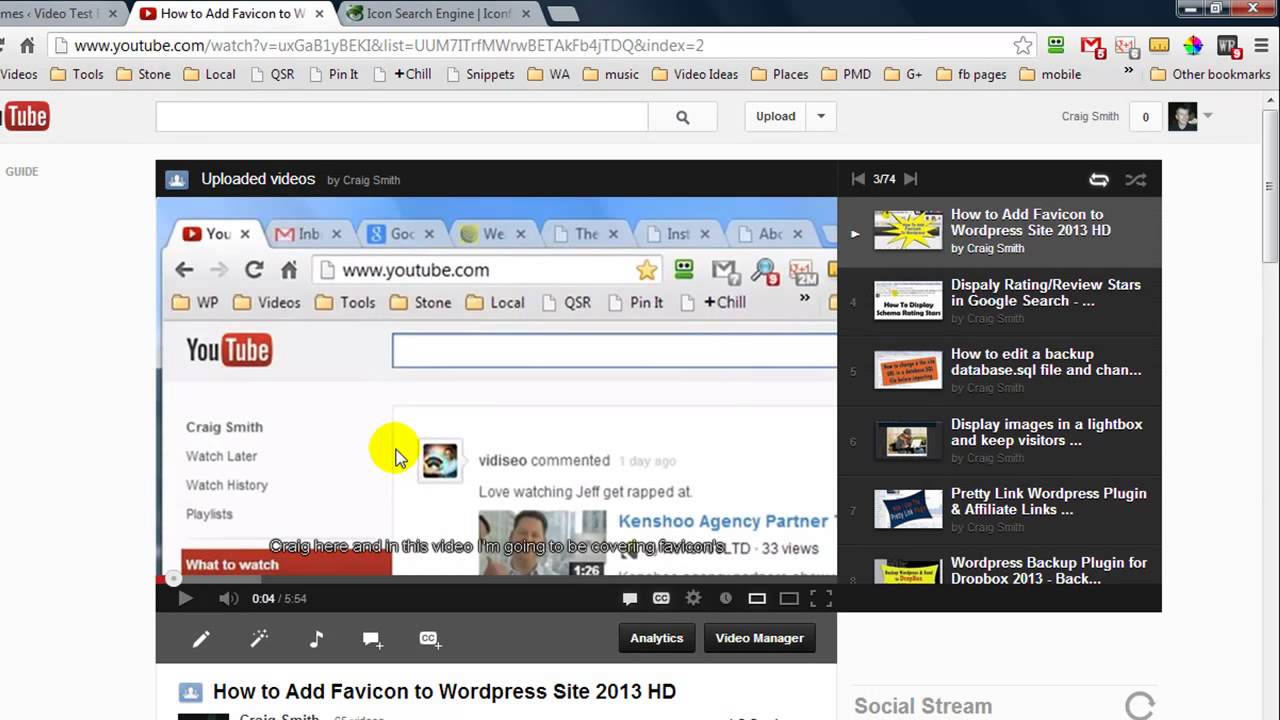Open Display images in a lightbox playlist item

tap(999, 440)
